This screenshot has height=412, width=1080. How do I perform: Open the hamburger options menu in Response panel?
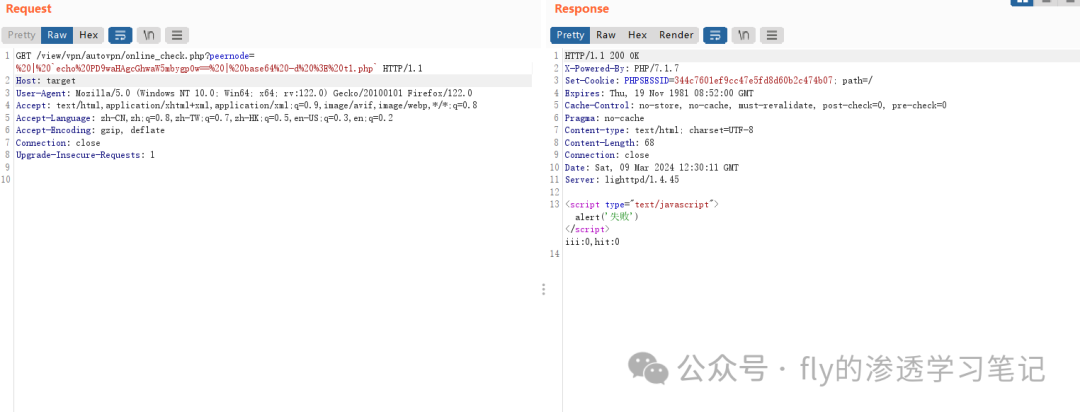coord(772,35)
